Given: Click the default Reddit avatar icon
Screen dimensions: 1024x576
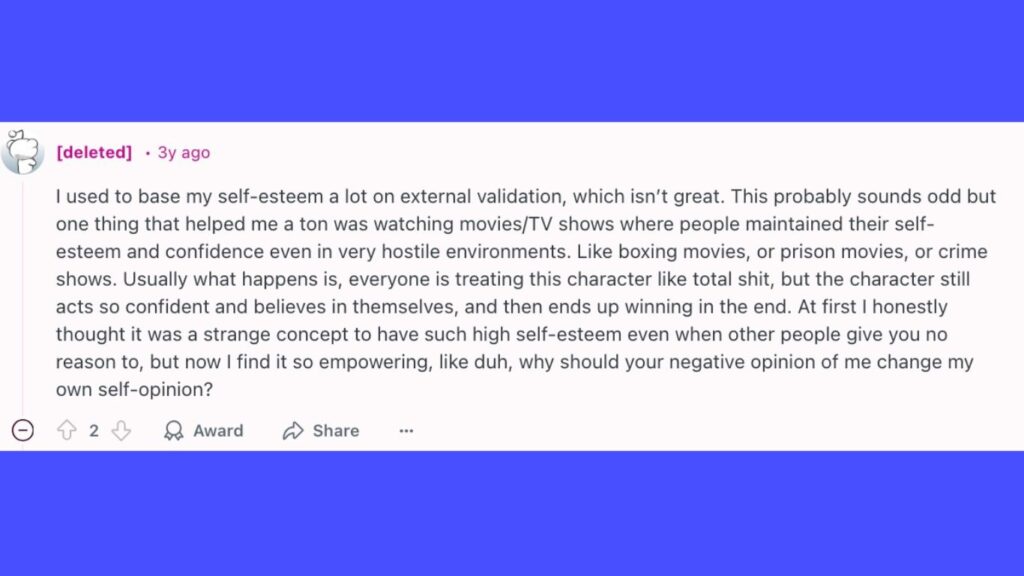Looking at the screenshot, I should [23, 152].
